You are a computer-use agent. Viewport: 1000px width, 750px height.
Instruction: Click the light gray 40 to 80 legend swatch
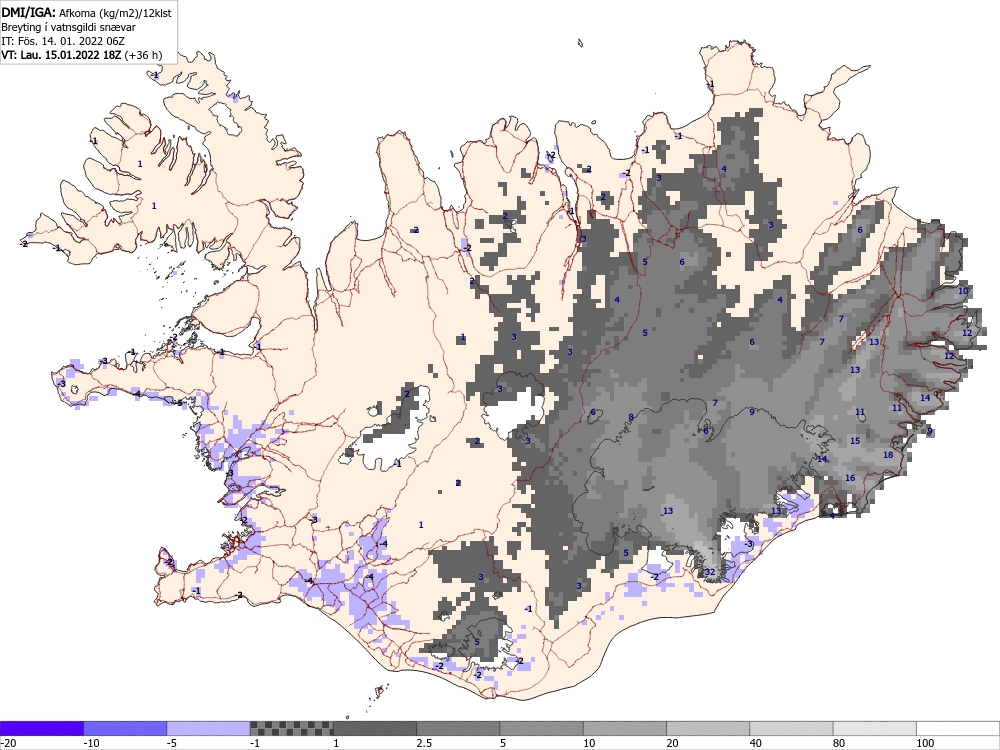tap(791, 728)
